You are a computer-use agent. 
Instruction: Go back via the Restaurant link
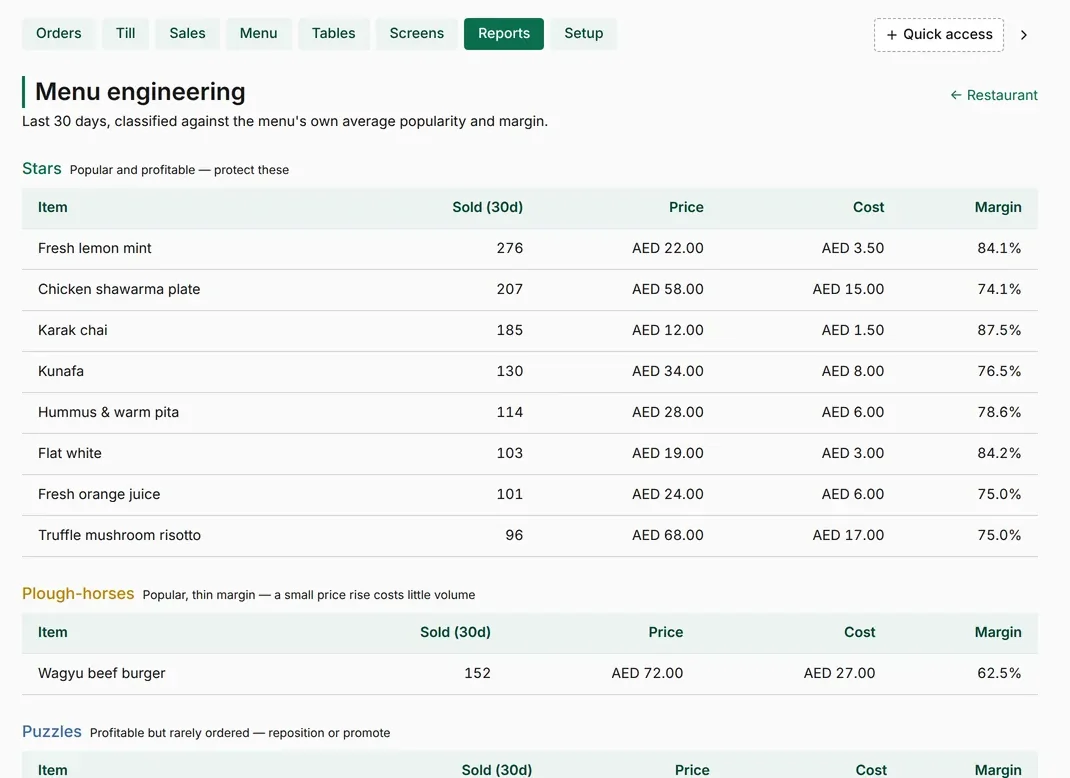point(994,95)
